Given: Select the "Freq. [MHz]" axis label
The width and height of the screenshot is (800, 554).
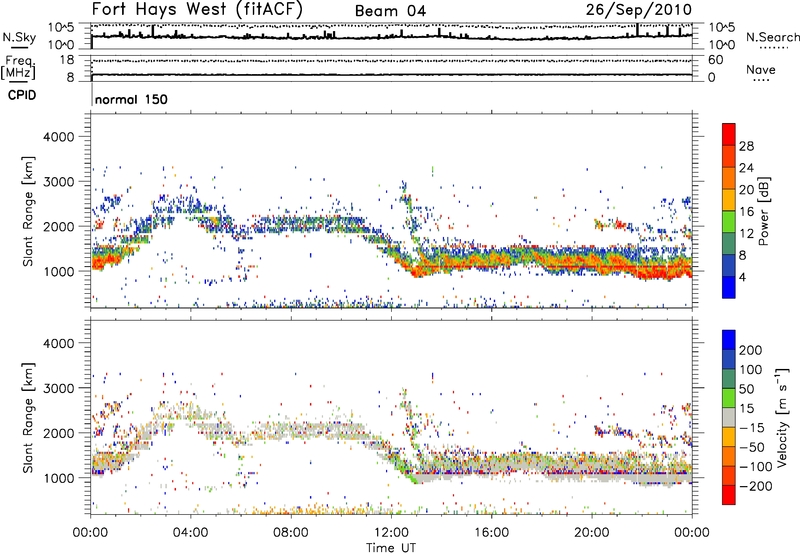Looking at the screenshot, I should 18,67.
